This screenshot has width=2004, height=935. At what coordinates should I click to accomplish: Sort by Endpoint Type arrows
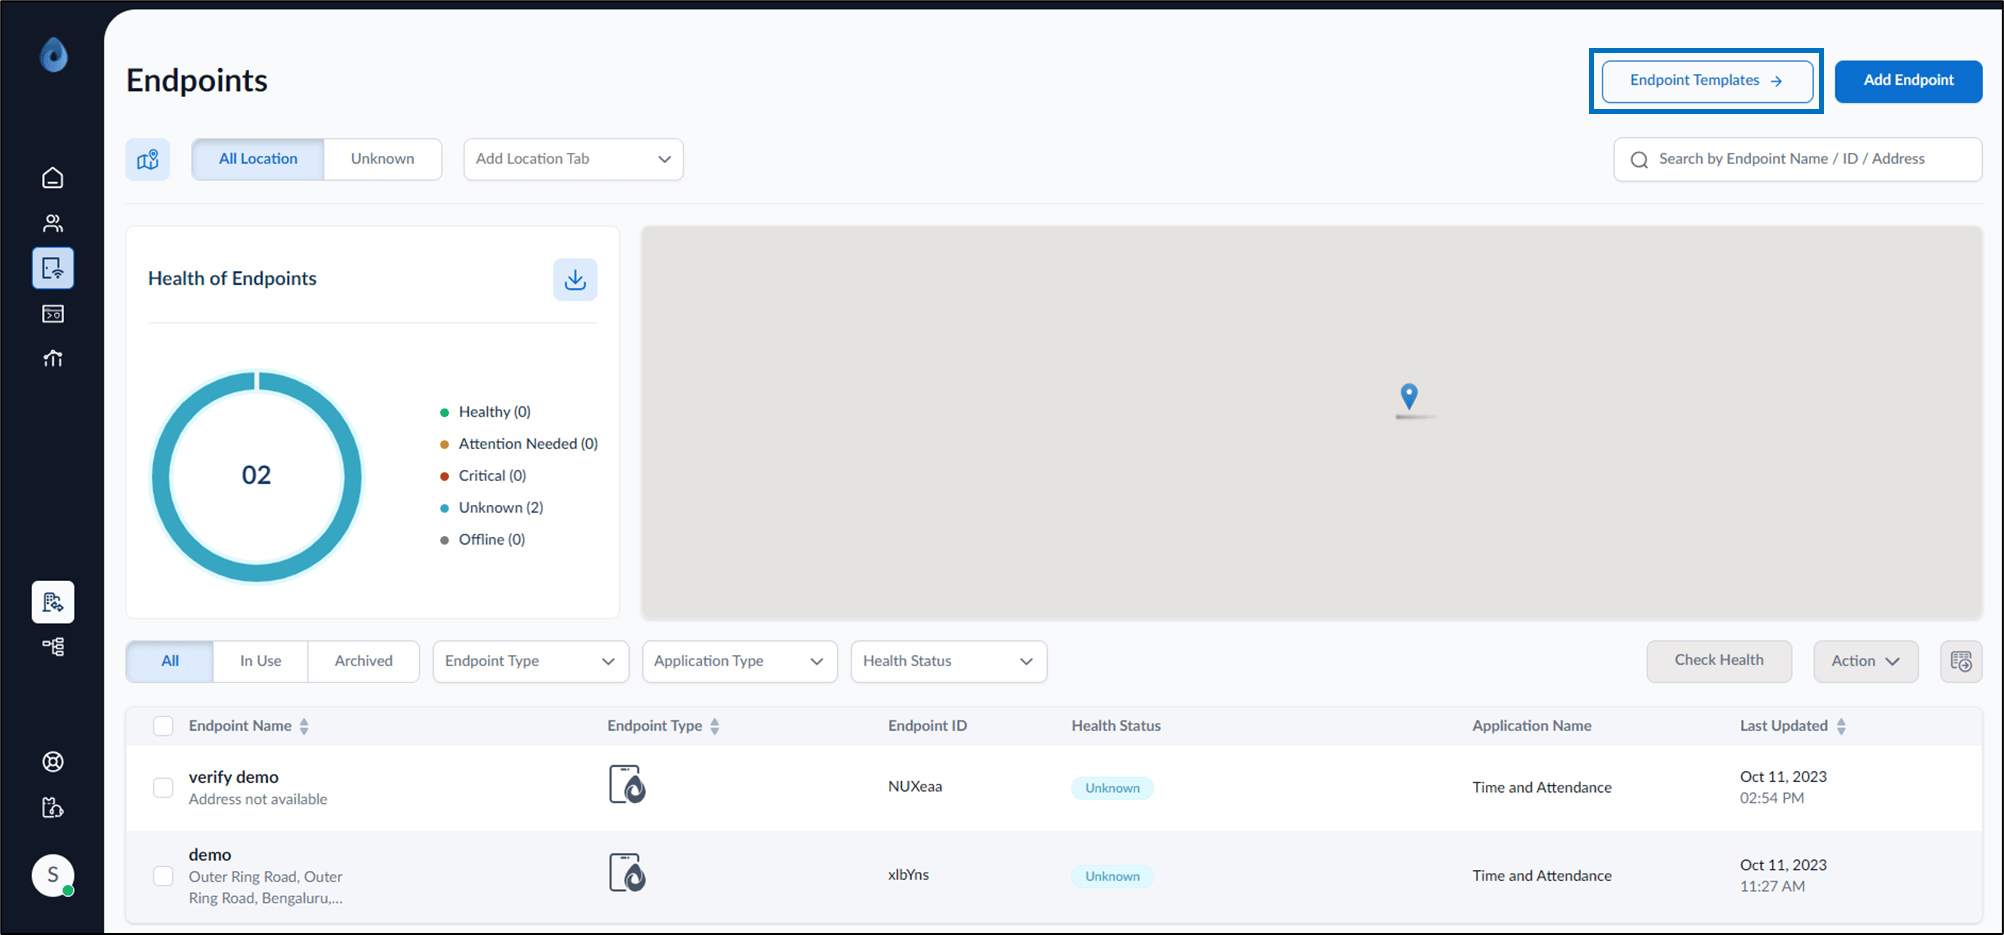pos(715,727)
